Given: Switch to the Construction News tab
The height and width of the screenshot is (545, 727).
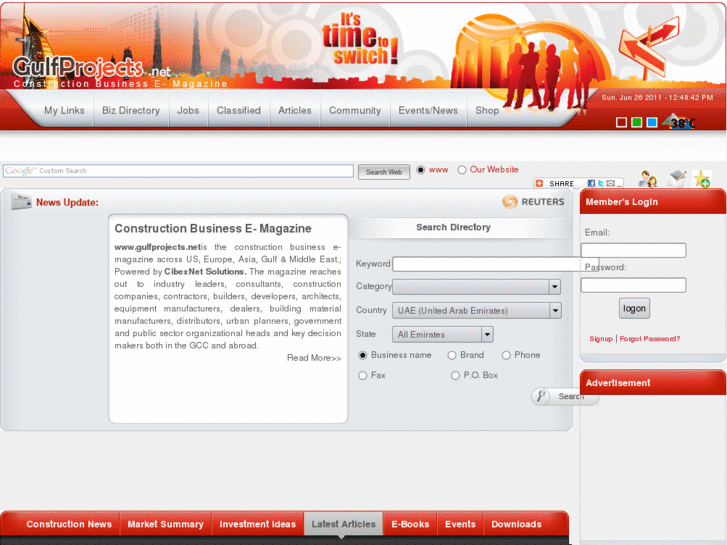Looking at the screenshot, I should click(x=69, y=524).
